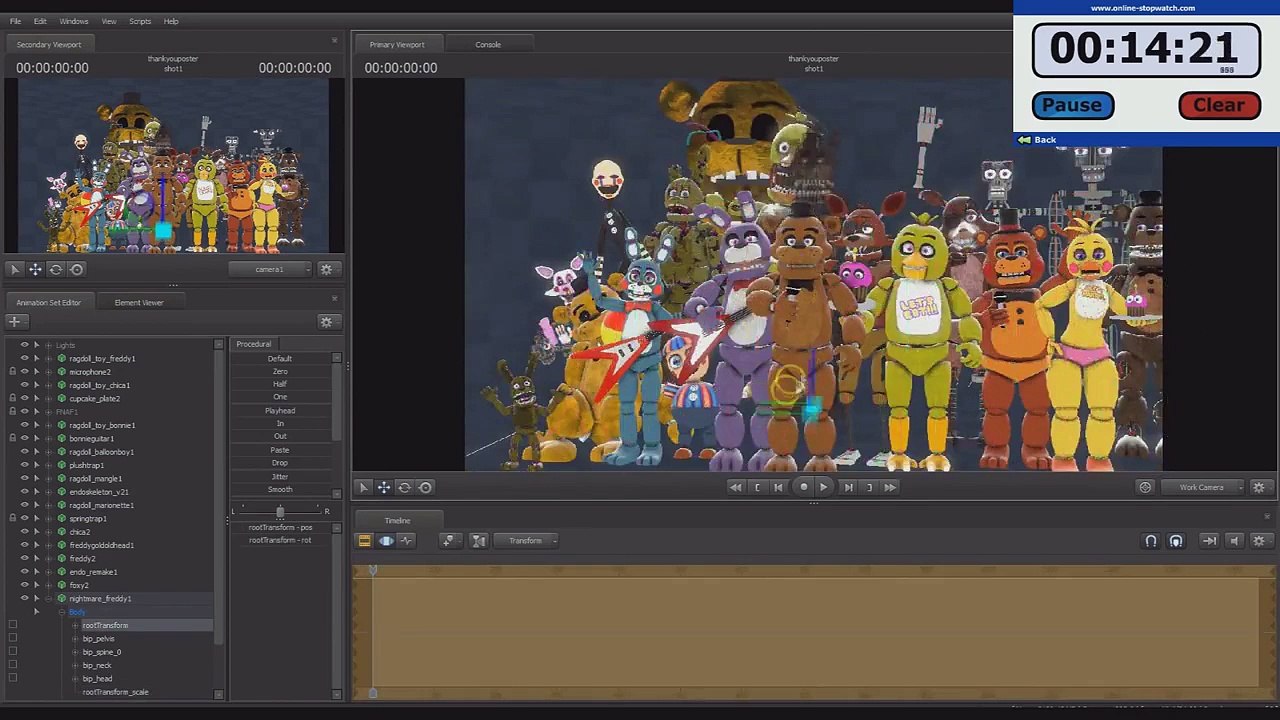Activate the screen manipulator in Primary Viewport

(426, 487)
